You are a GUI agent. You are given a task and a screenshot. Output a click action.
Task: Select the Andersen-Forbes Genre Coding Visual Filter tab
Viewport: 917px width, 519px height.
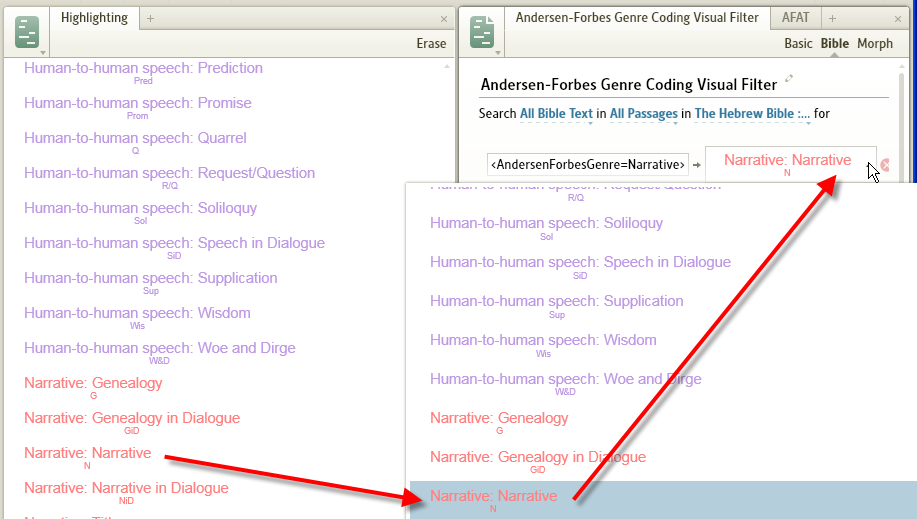coord(637,18)
